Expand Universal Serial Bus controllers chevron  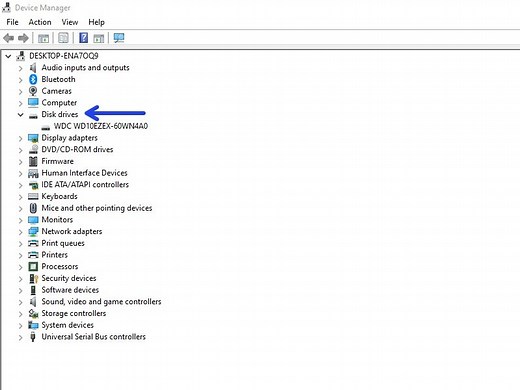pos(20,337)
